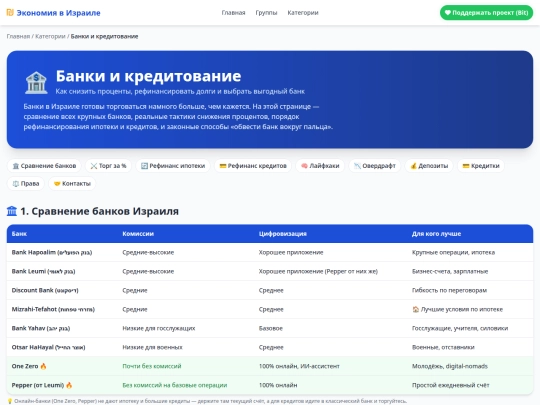Click Хорошее приложение (Pepper от них же) cell
The image size is (540, 405).
click(x=318, y=271)
